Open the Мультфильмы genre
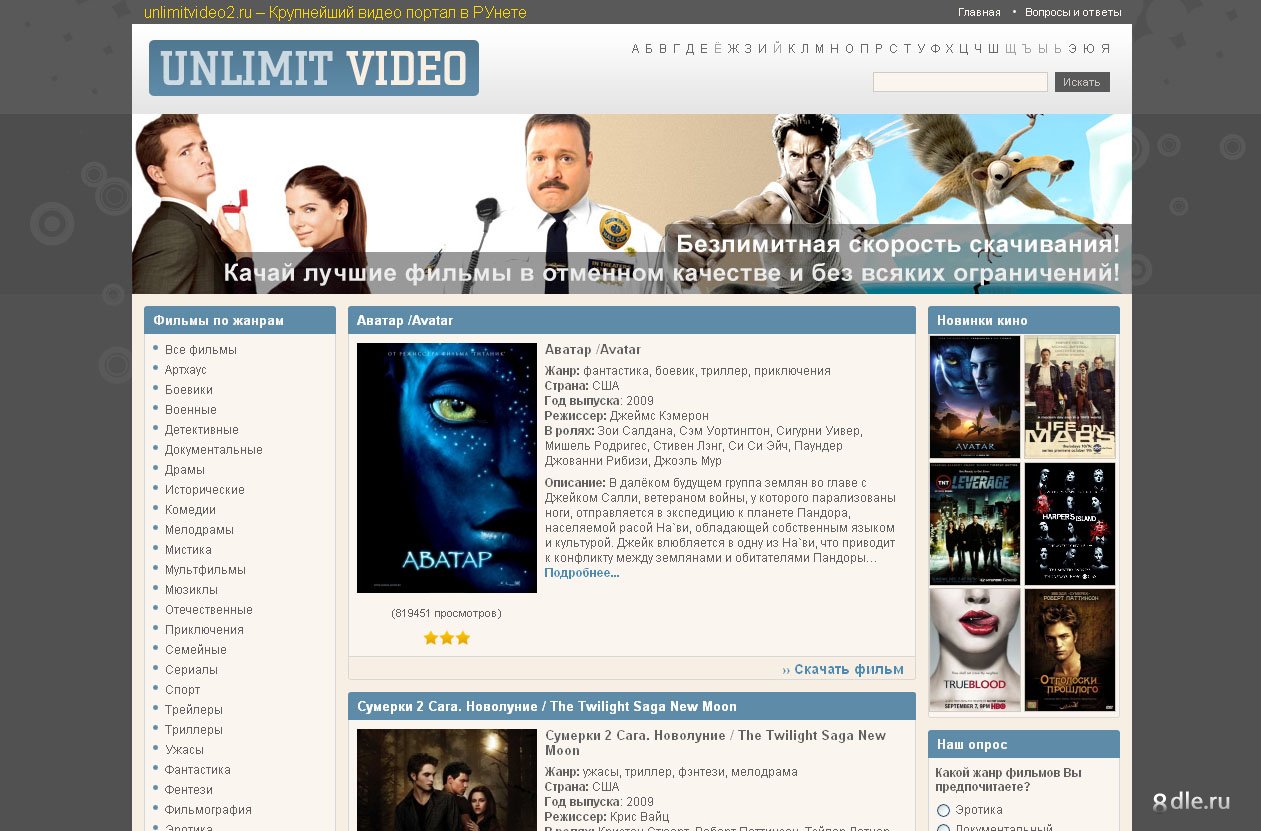This screenshot has height=831, width=1261. [205, 570]
